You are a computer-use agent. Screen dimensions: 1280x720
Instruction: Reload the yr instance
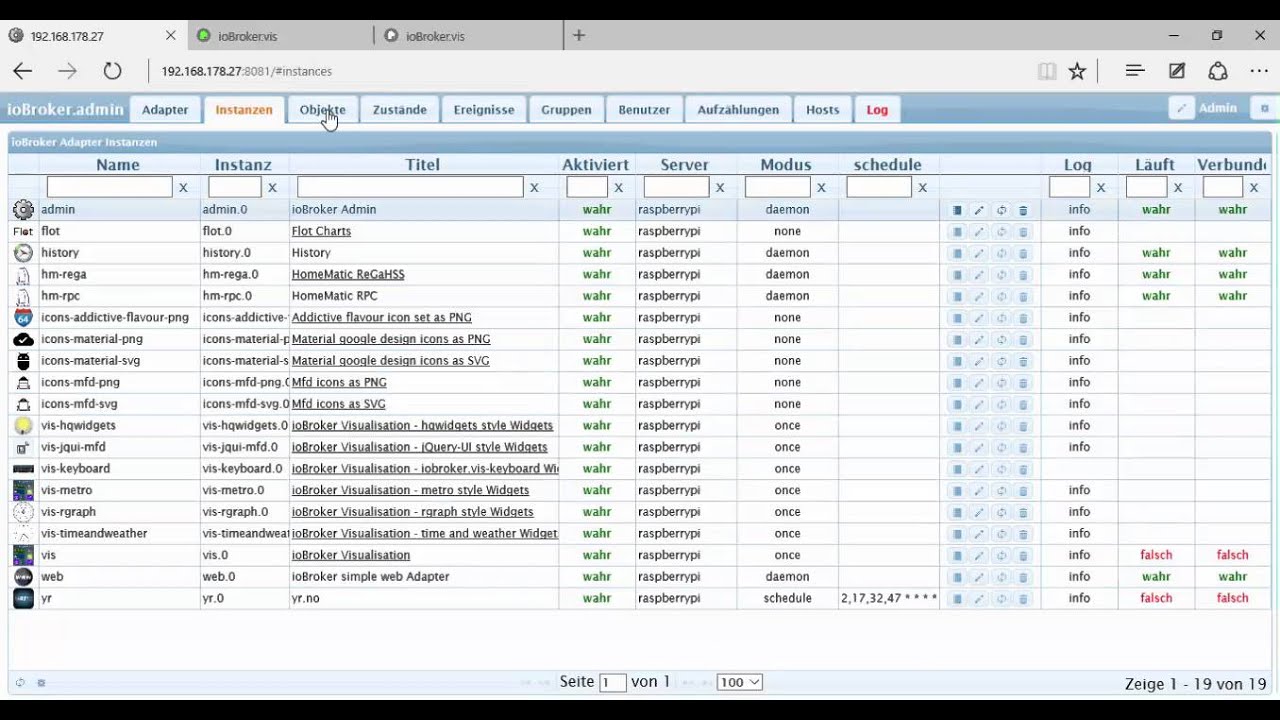[x=1001, y=599]
